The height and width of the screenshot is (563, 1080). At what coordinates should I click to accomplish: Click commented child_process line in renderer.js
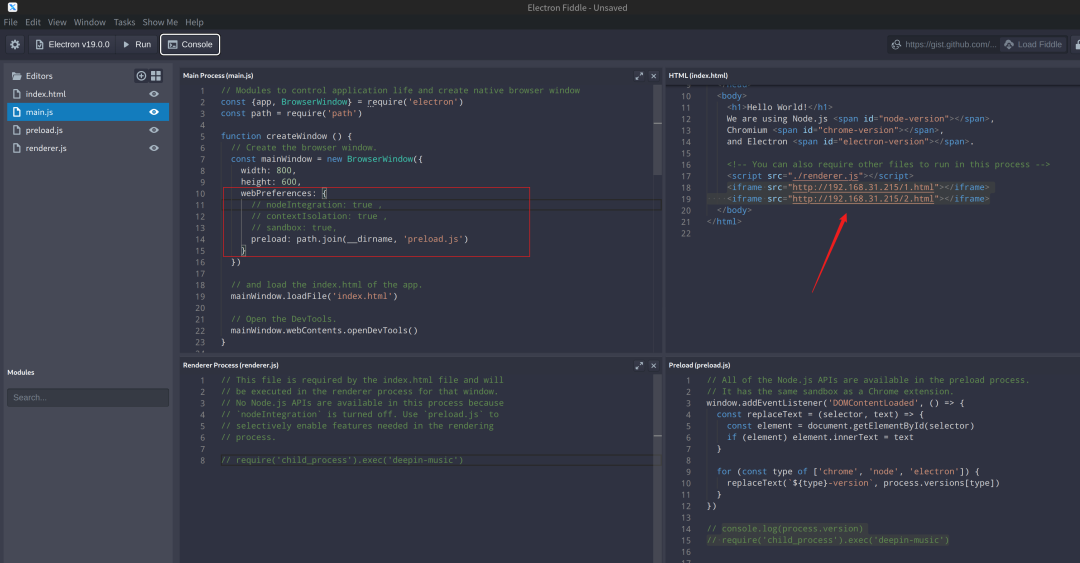(342, 460)
